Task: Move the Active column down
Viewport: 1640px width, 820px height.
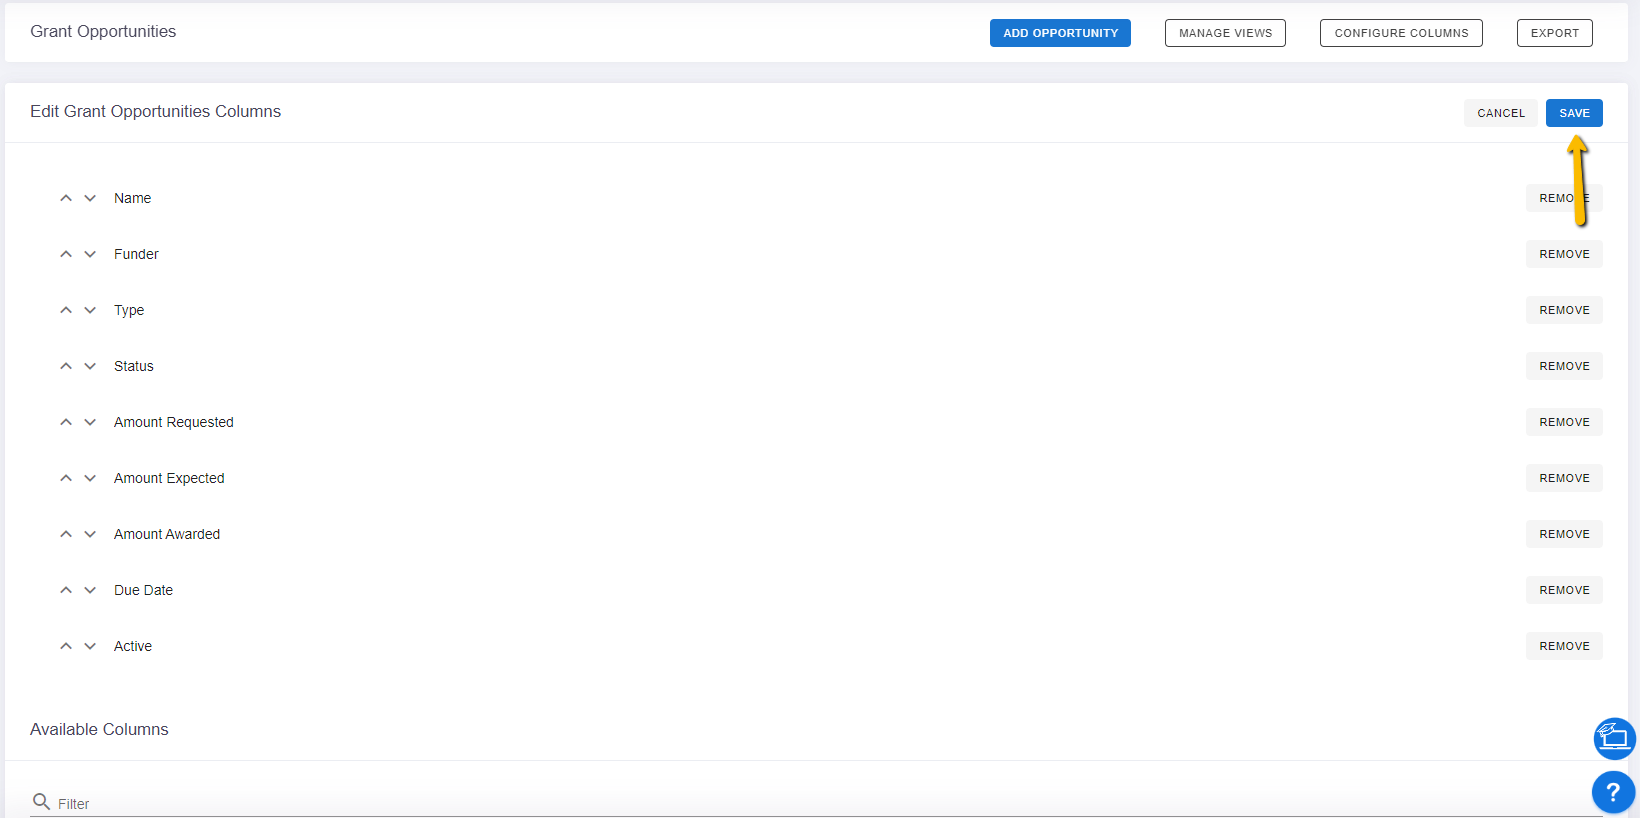Action: (x=90, y=646)
